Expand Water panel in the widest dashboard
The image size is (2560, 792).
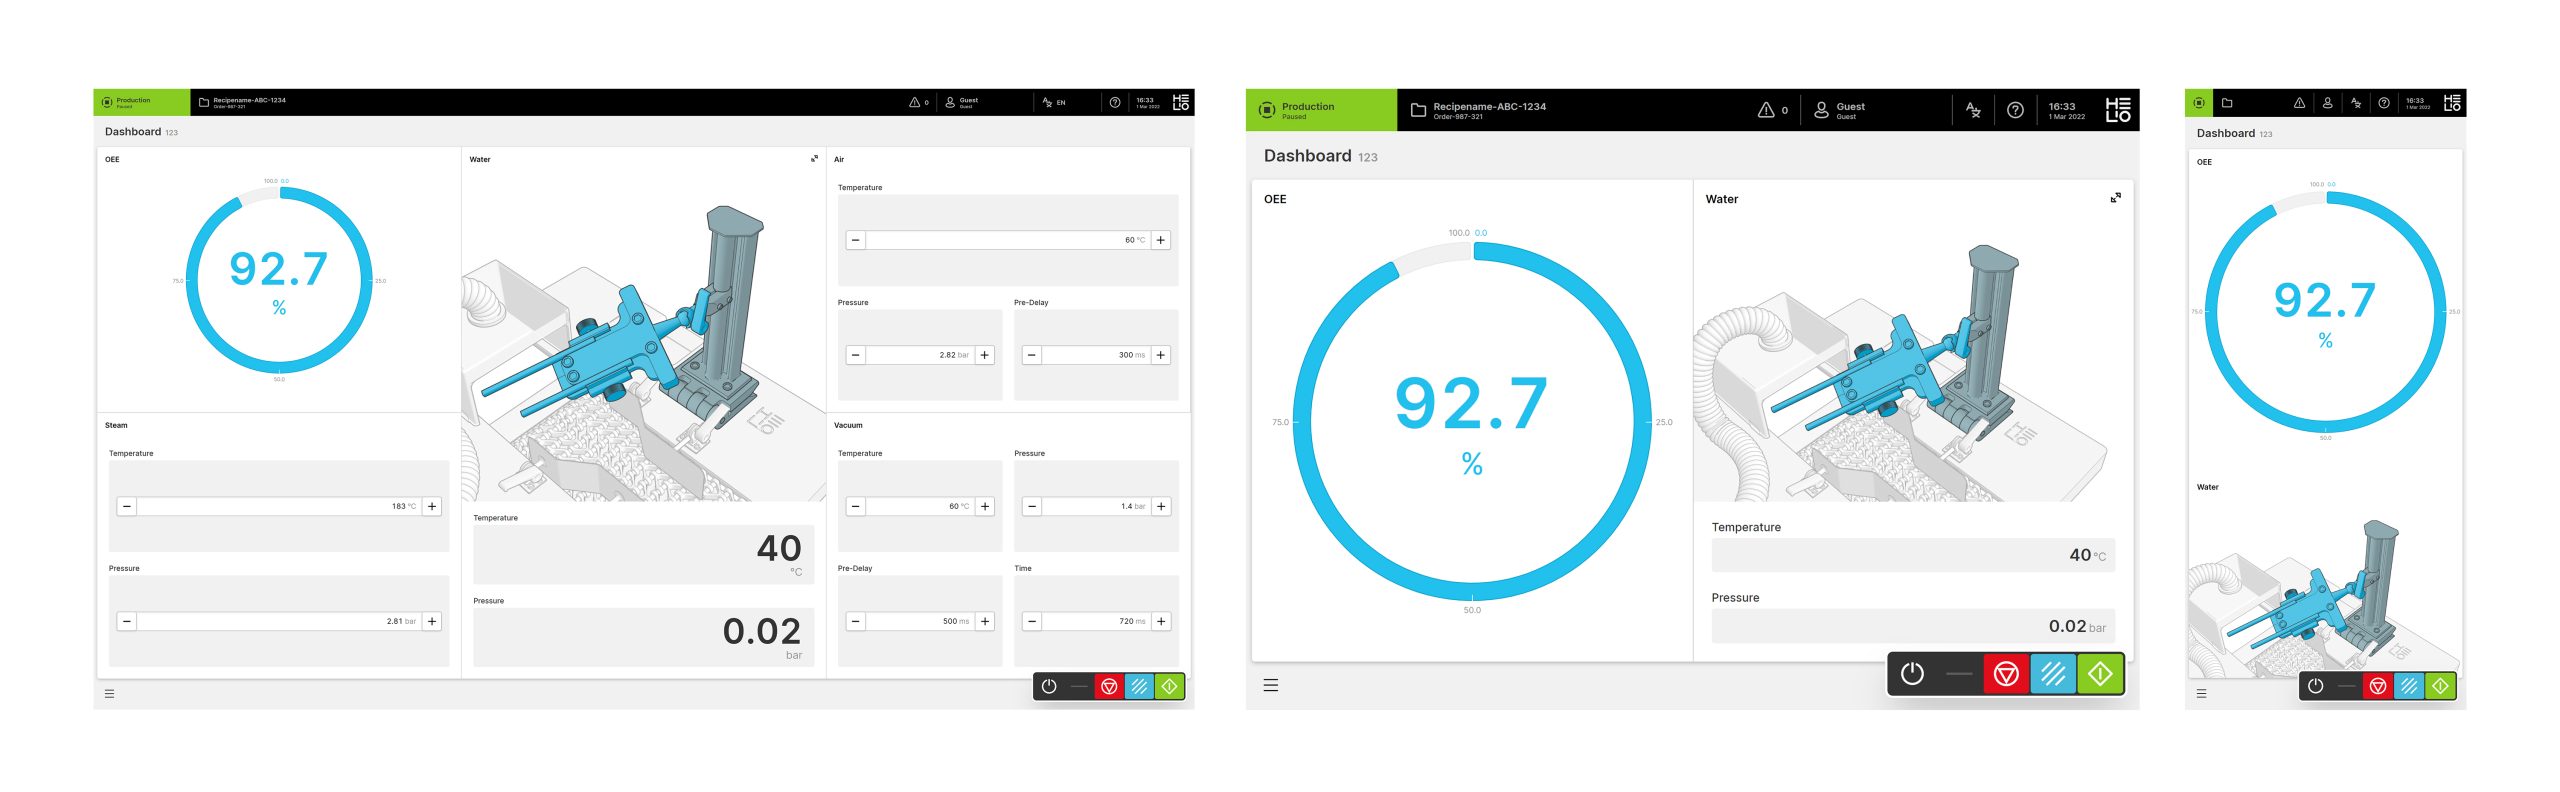click(814, 159)
